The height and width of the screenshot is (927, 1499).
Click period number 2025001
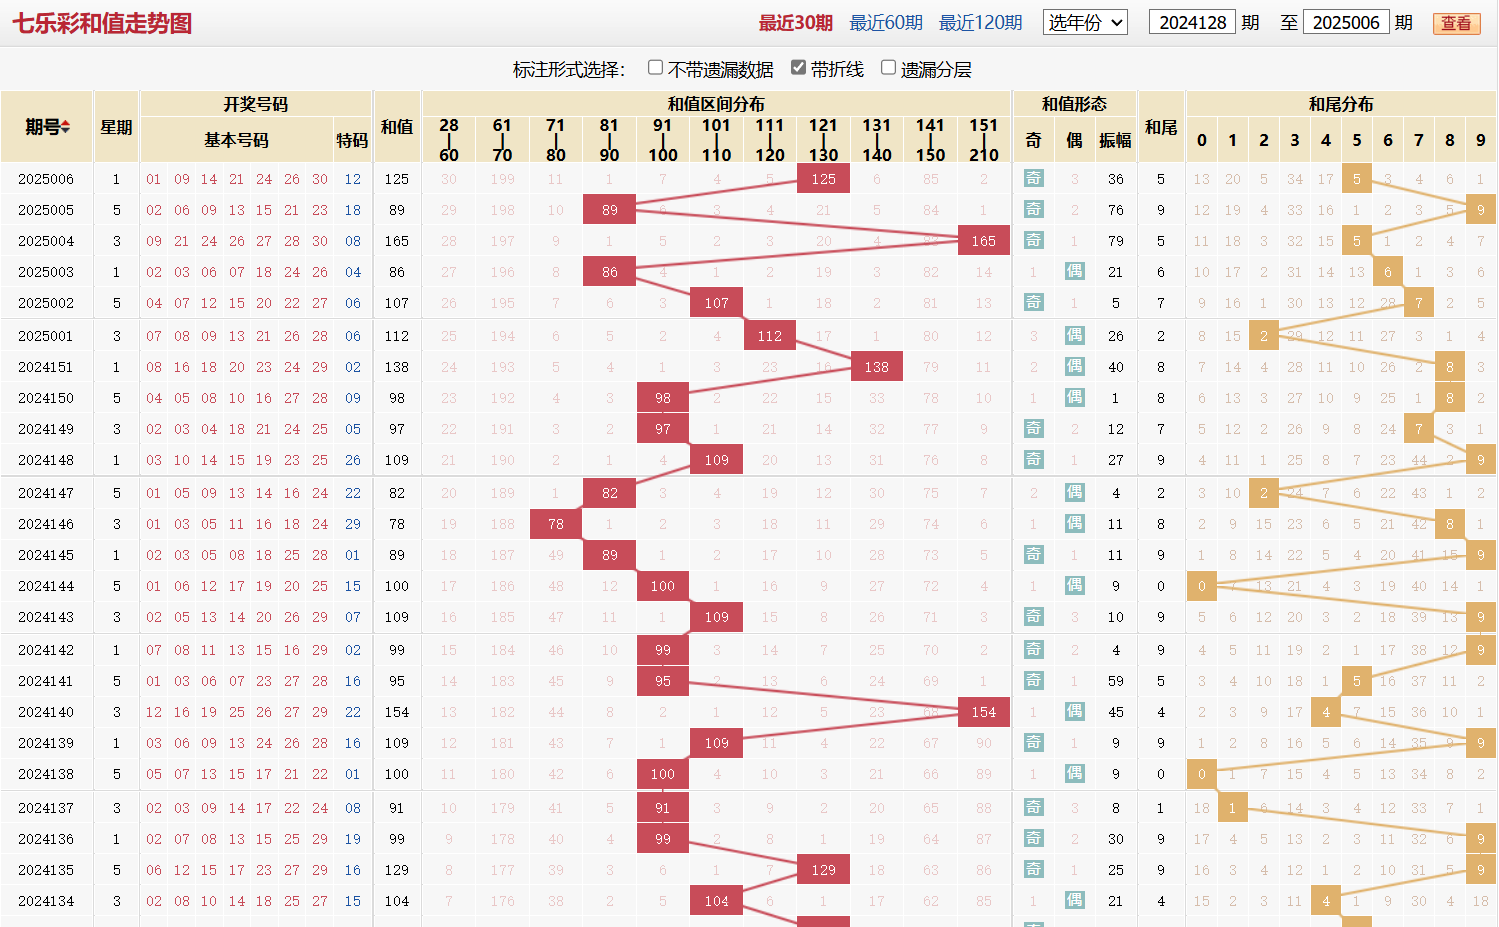[x=46, y=336]
